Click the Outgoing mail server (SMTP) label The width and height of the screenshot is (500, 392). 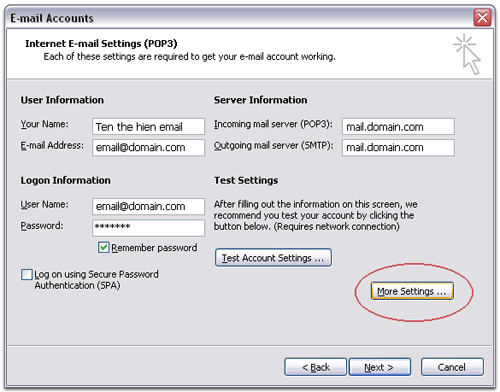(x=274, y=146)
